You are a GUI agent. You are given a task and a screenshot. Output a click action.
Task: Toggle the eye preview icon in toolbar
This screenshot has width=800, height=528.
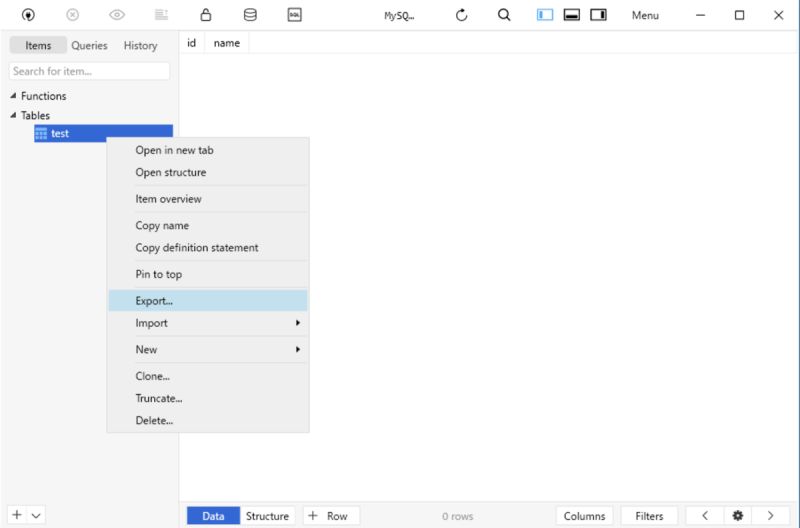pyautogui.click(x=117, y=15)
